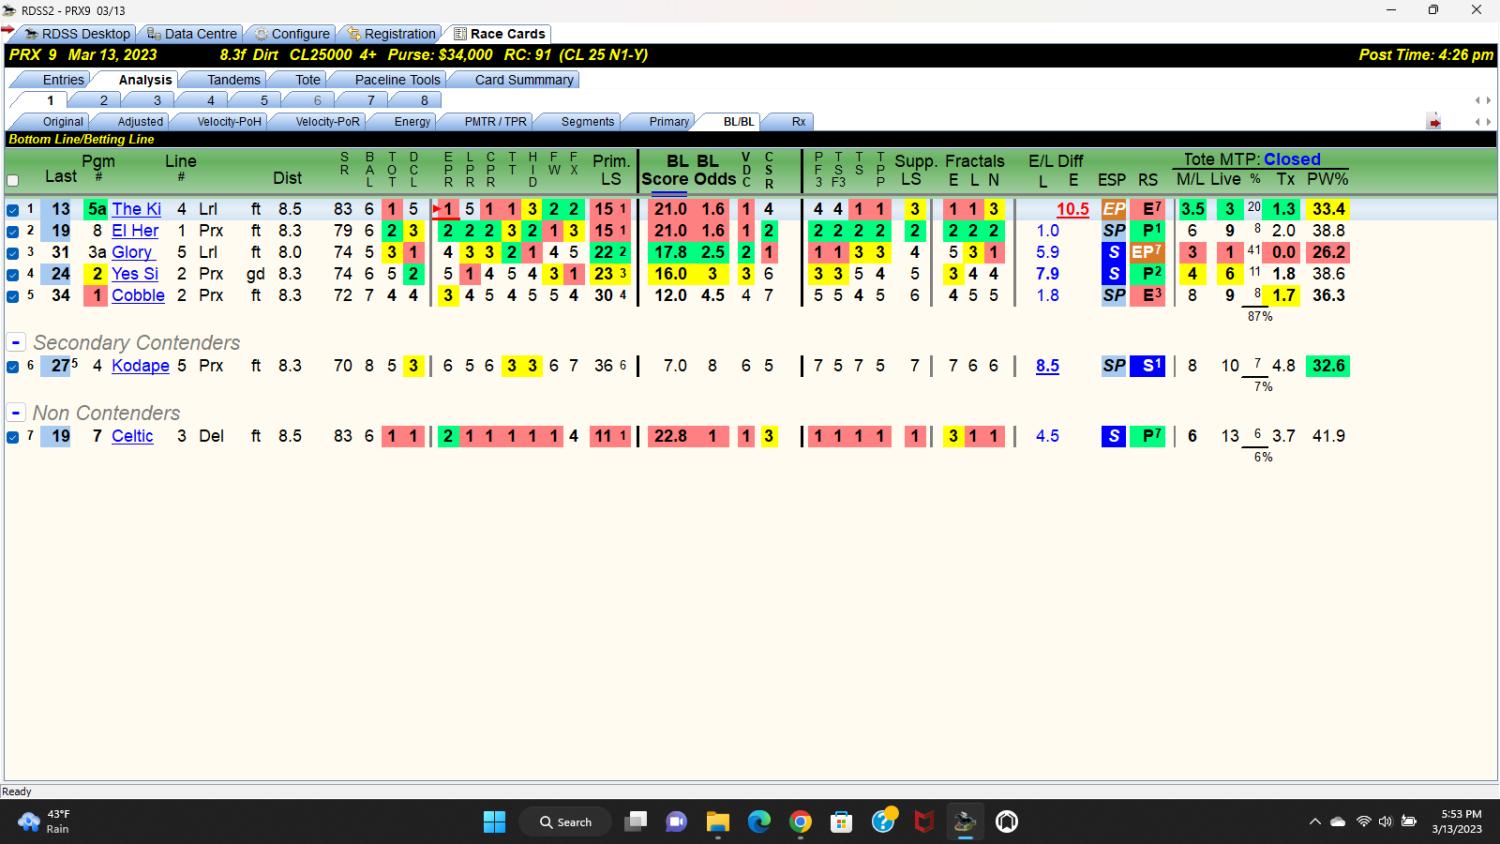The width and height of the screenshot is (1500, 844).
Task: Click the Closed tote status text
Action: tap(1292, 159)
